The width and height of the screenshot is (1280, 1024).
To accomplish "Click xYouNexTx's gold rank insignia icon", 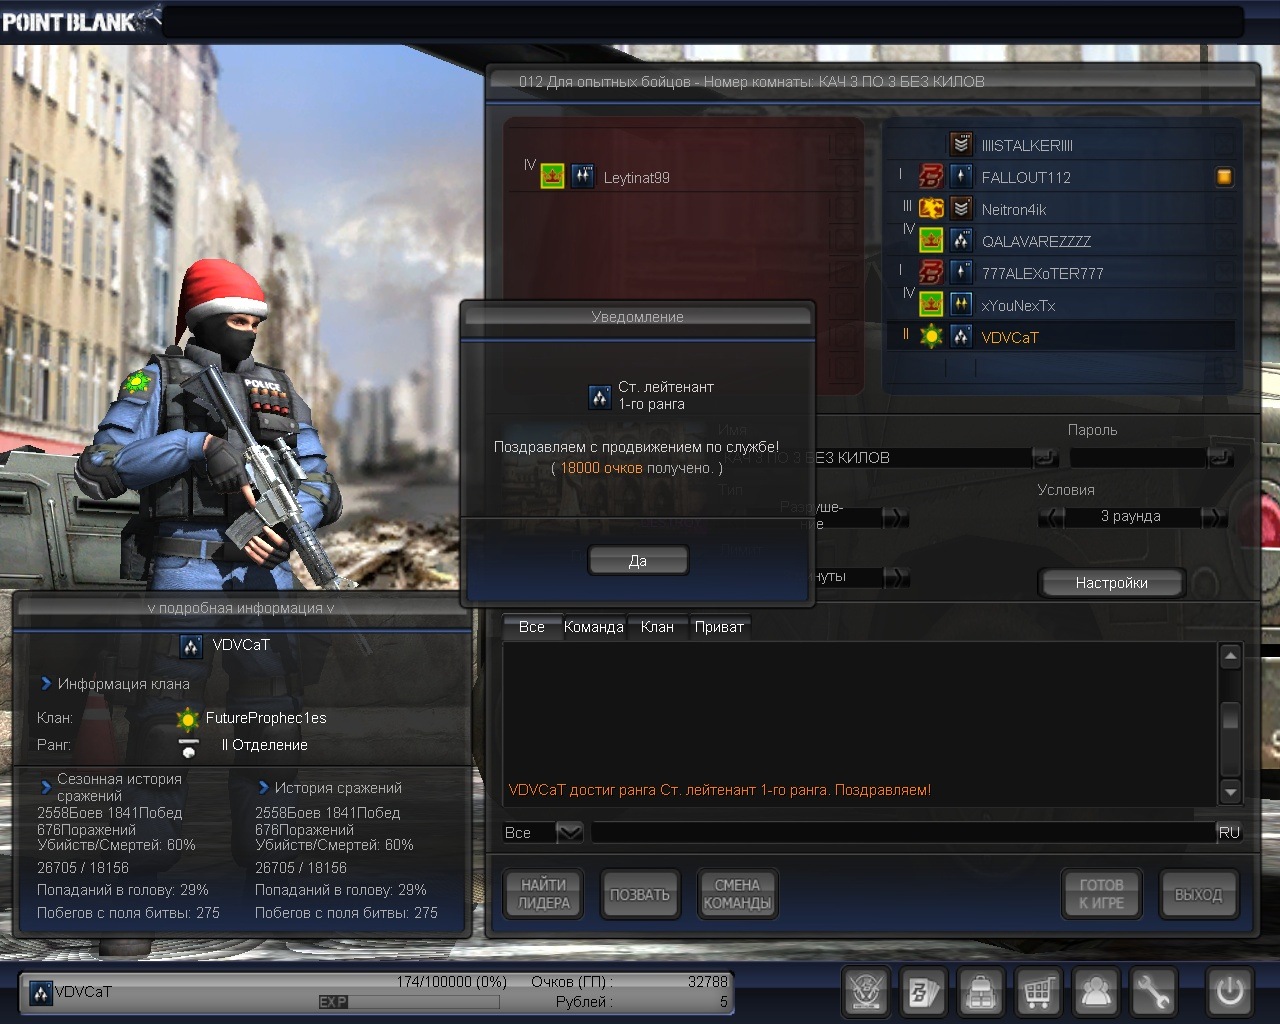I will (x=961, y=304).
